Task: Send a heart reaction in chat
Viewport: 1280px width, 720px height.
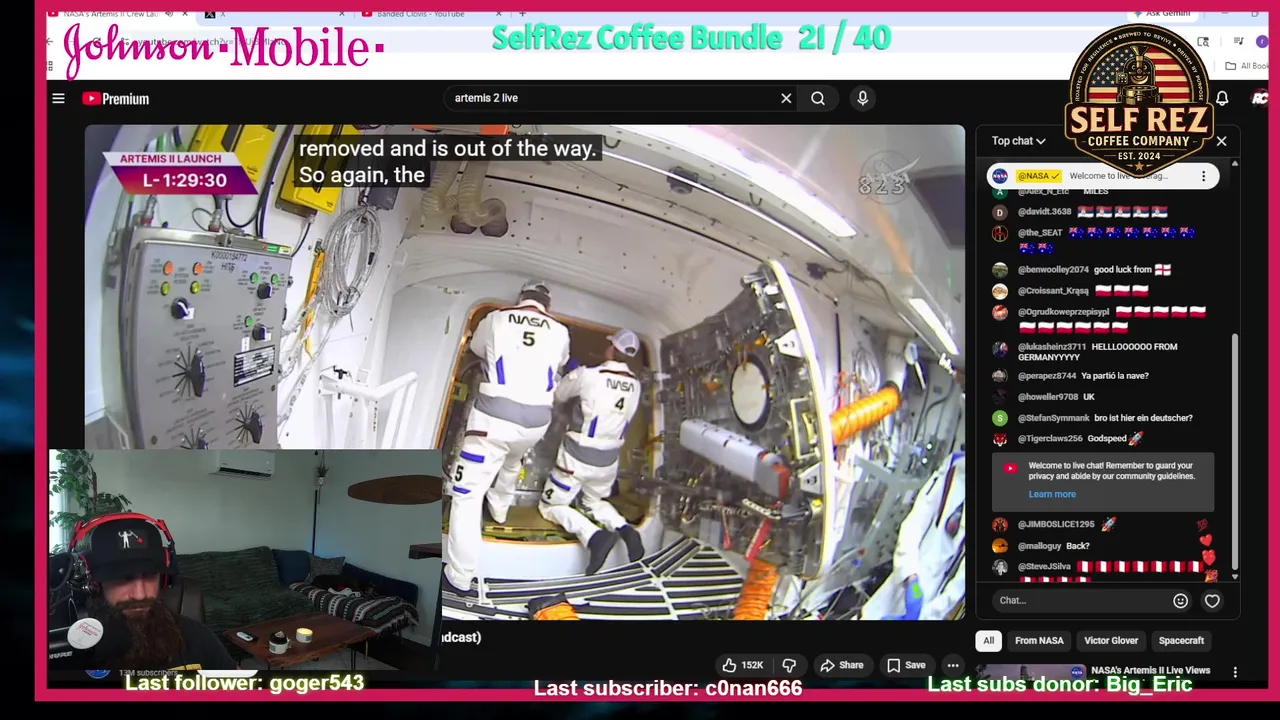Action: click(x=1212, y=600)
